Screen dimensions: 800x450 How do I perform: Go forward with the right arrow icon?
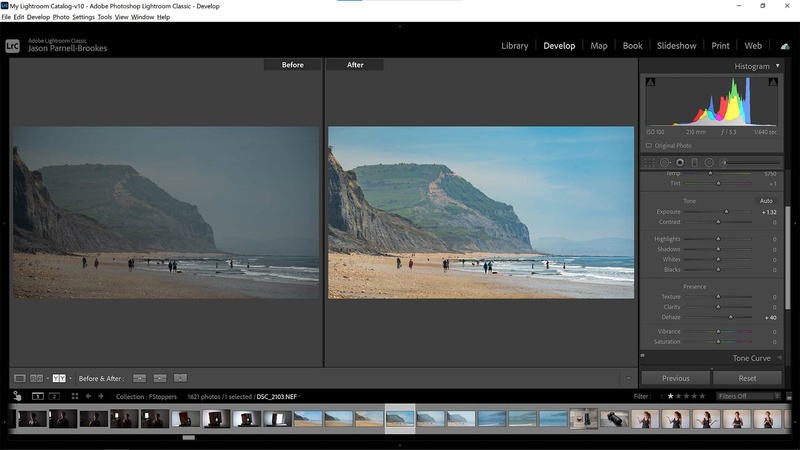(x=101, y=396)
